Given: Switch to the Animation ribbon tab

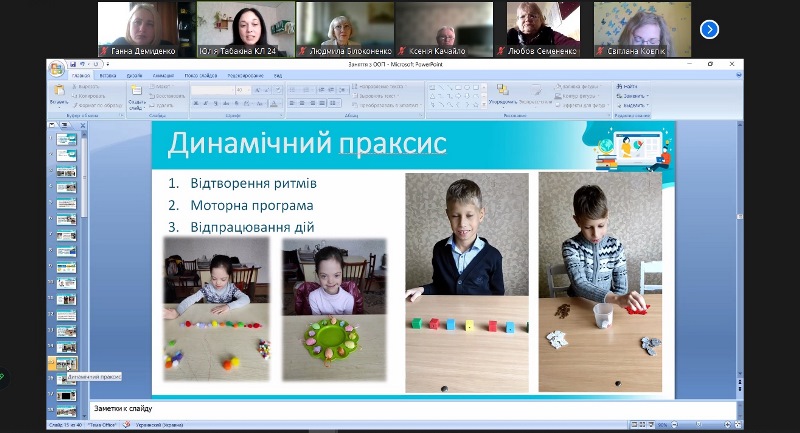Looking at the screenshot, I should (x=164, y=75).
